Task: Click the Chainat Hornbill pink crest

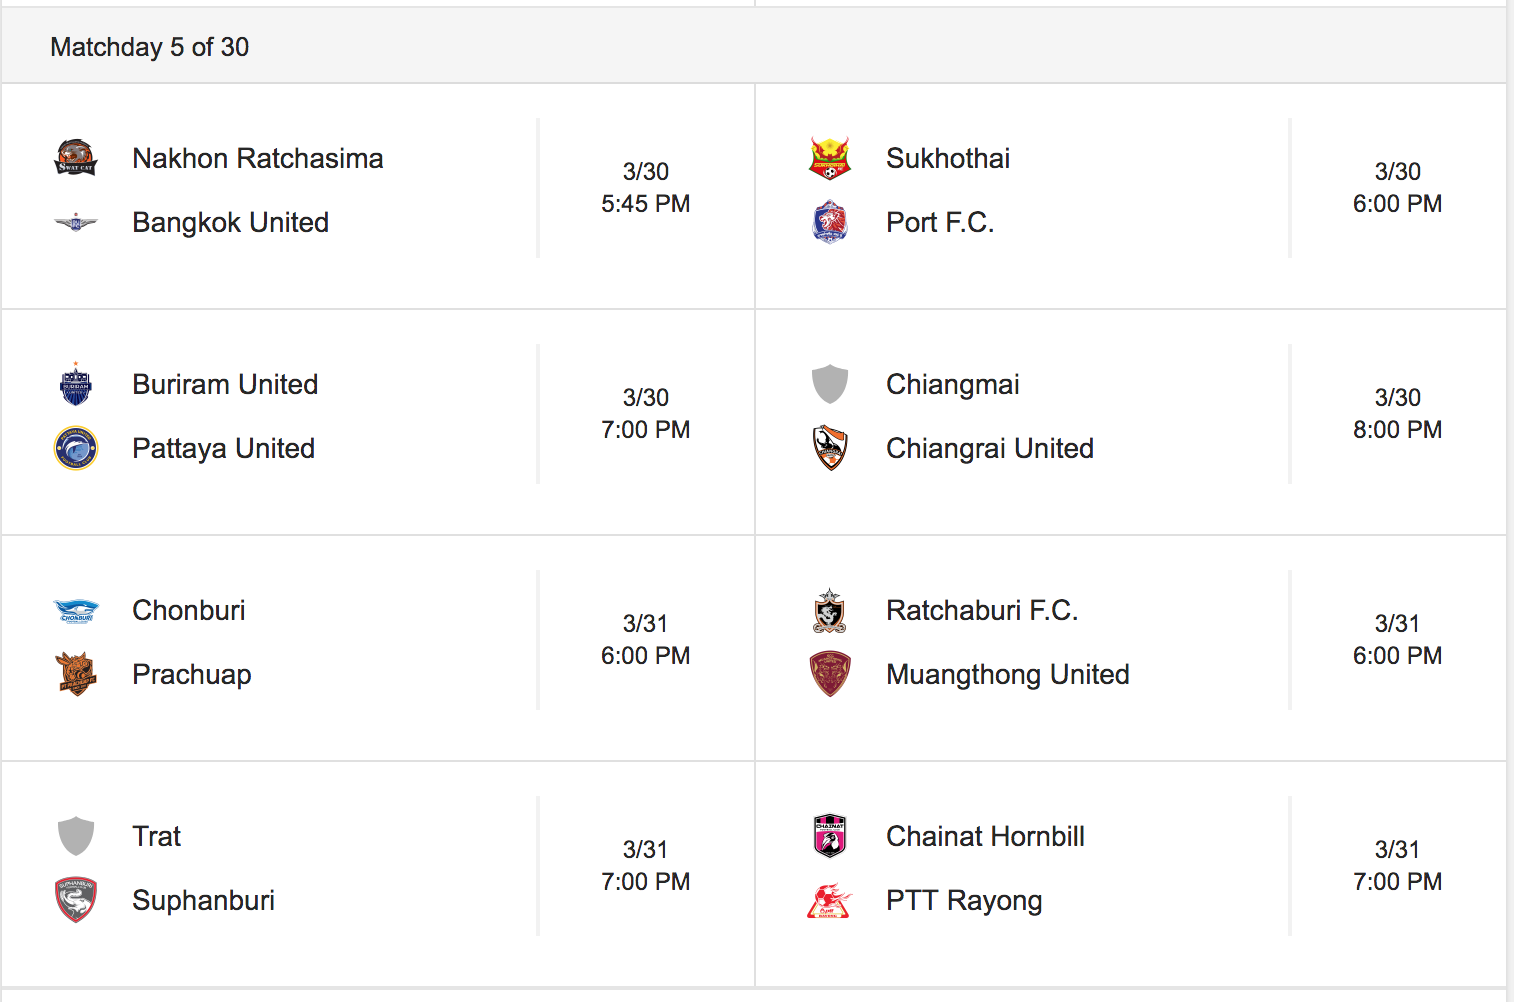Action: (x=830, y=836)
